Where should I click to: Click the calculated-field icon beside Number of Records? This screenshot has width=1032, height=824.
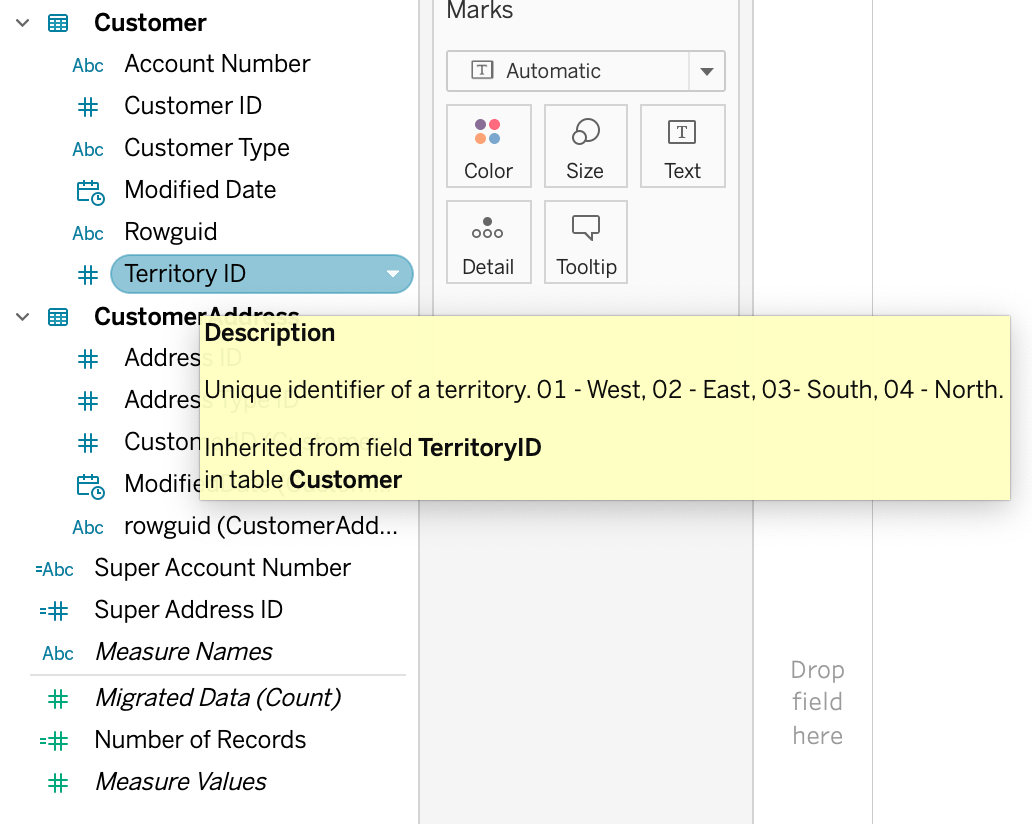coord(54,741)
